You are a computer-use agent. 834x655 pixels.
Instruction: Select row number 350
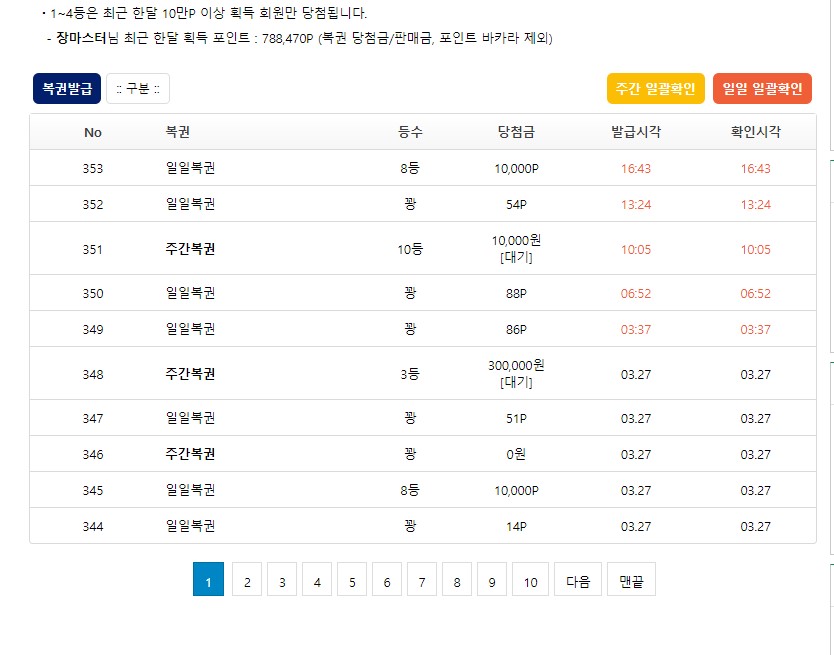(x=93, y=294)
